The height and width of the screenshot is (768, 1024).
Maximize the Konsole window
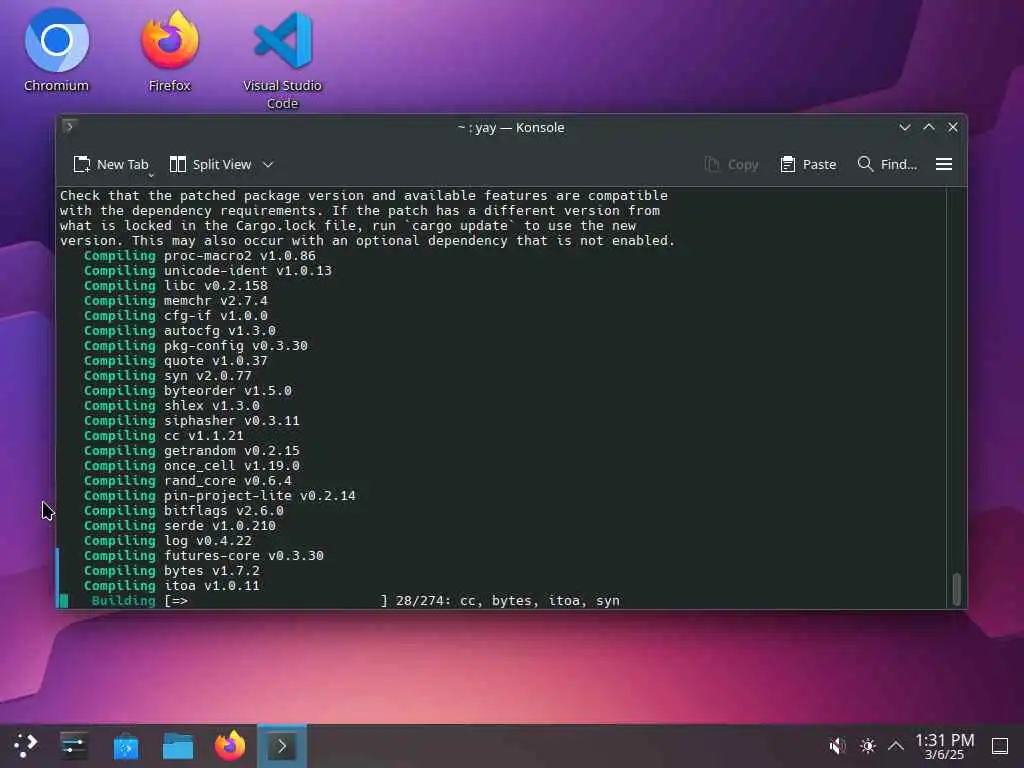coord(929,127)
